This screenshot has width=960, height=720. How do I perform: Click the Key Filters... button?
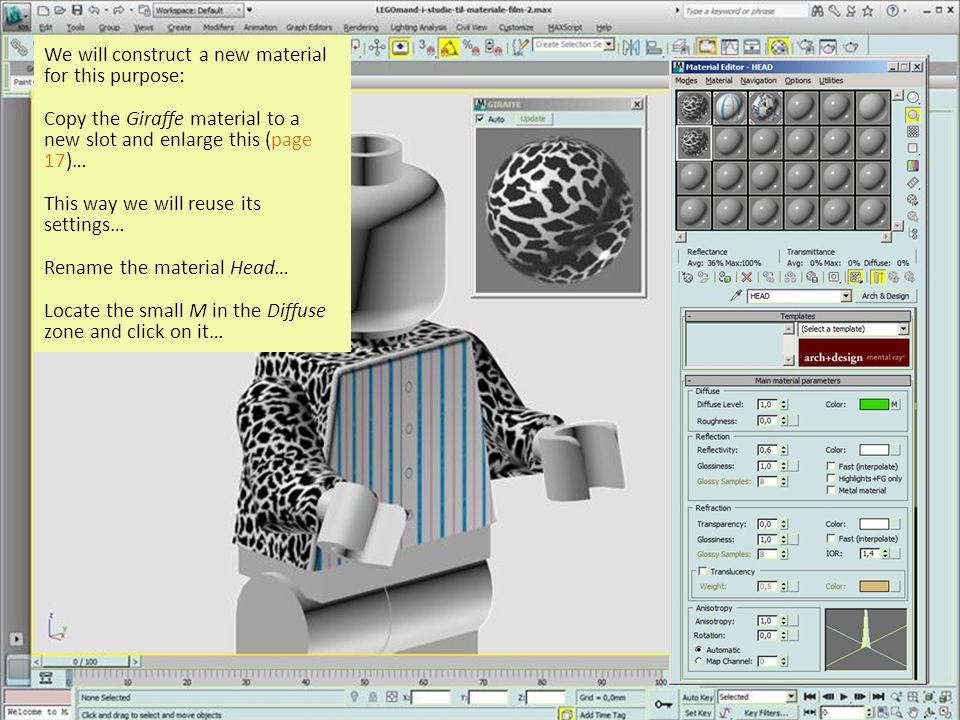tap(765, 713)
